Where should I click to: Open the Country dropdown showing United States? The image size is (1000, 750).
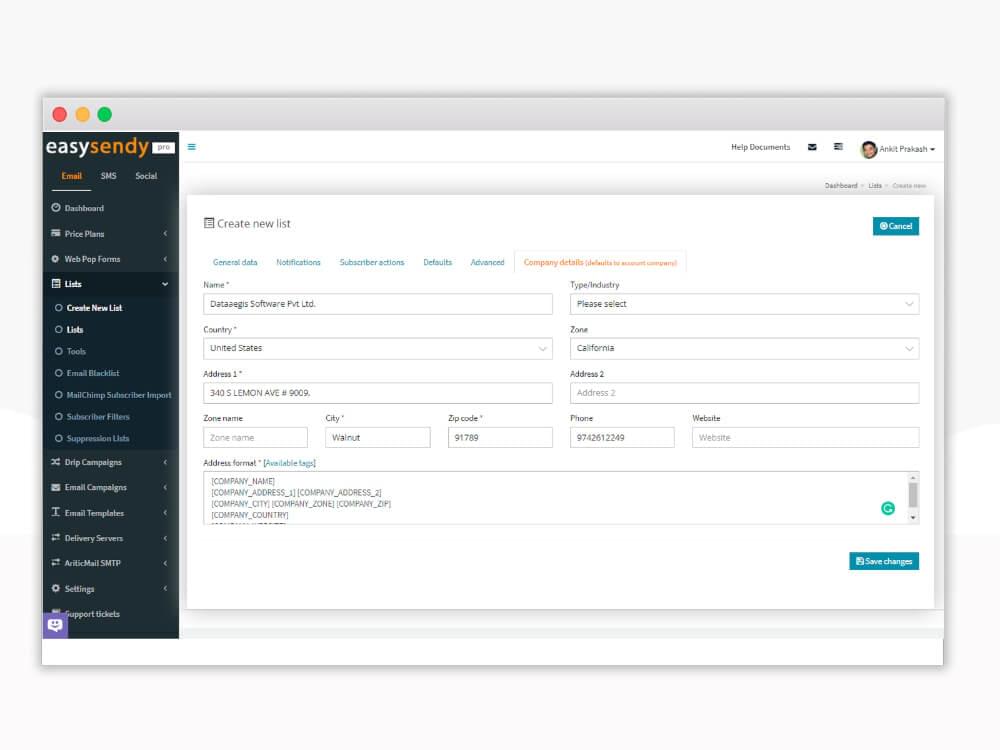378,348
